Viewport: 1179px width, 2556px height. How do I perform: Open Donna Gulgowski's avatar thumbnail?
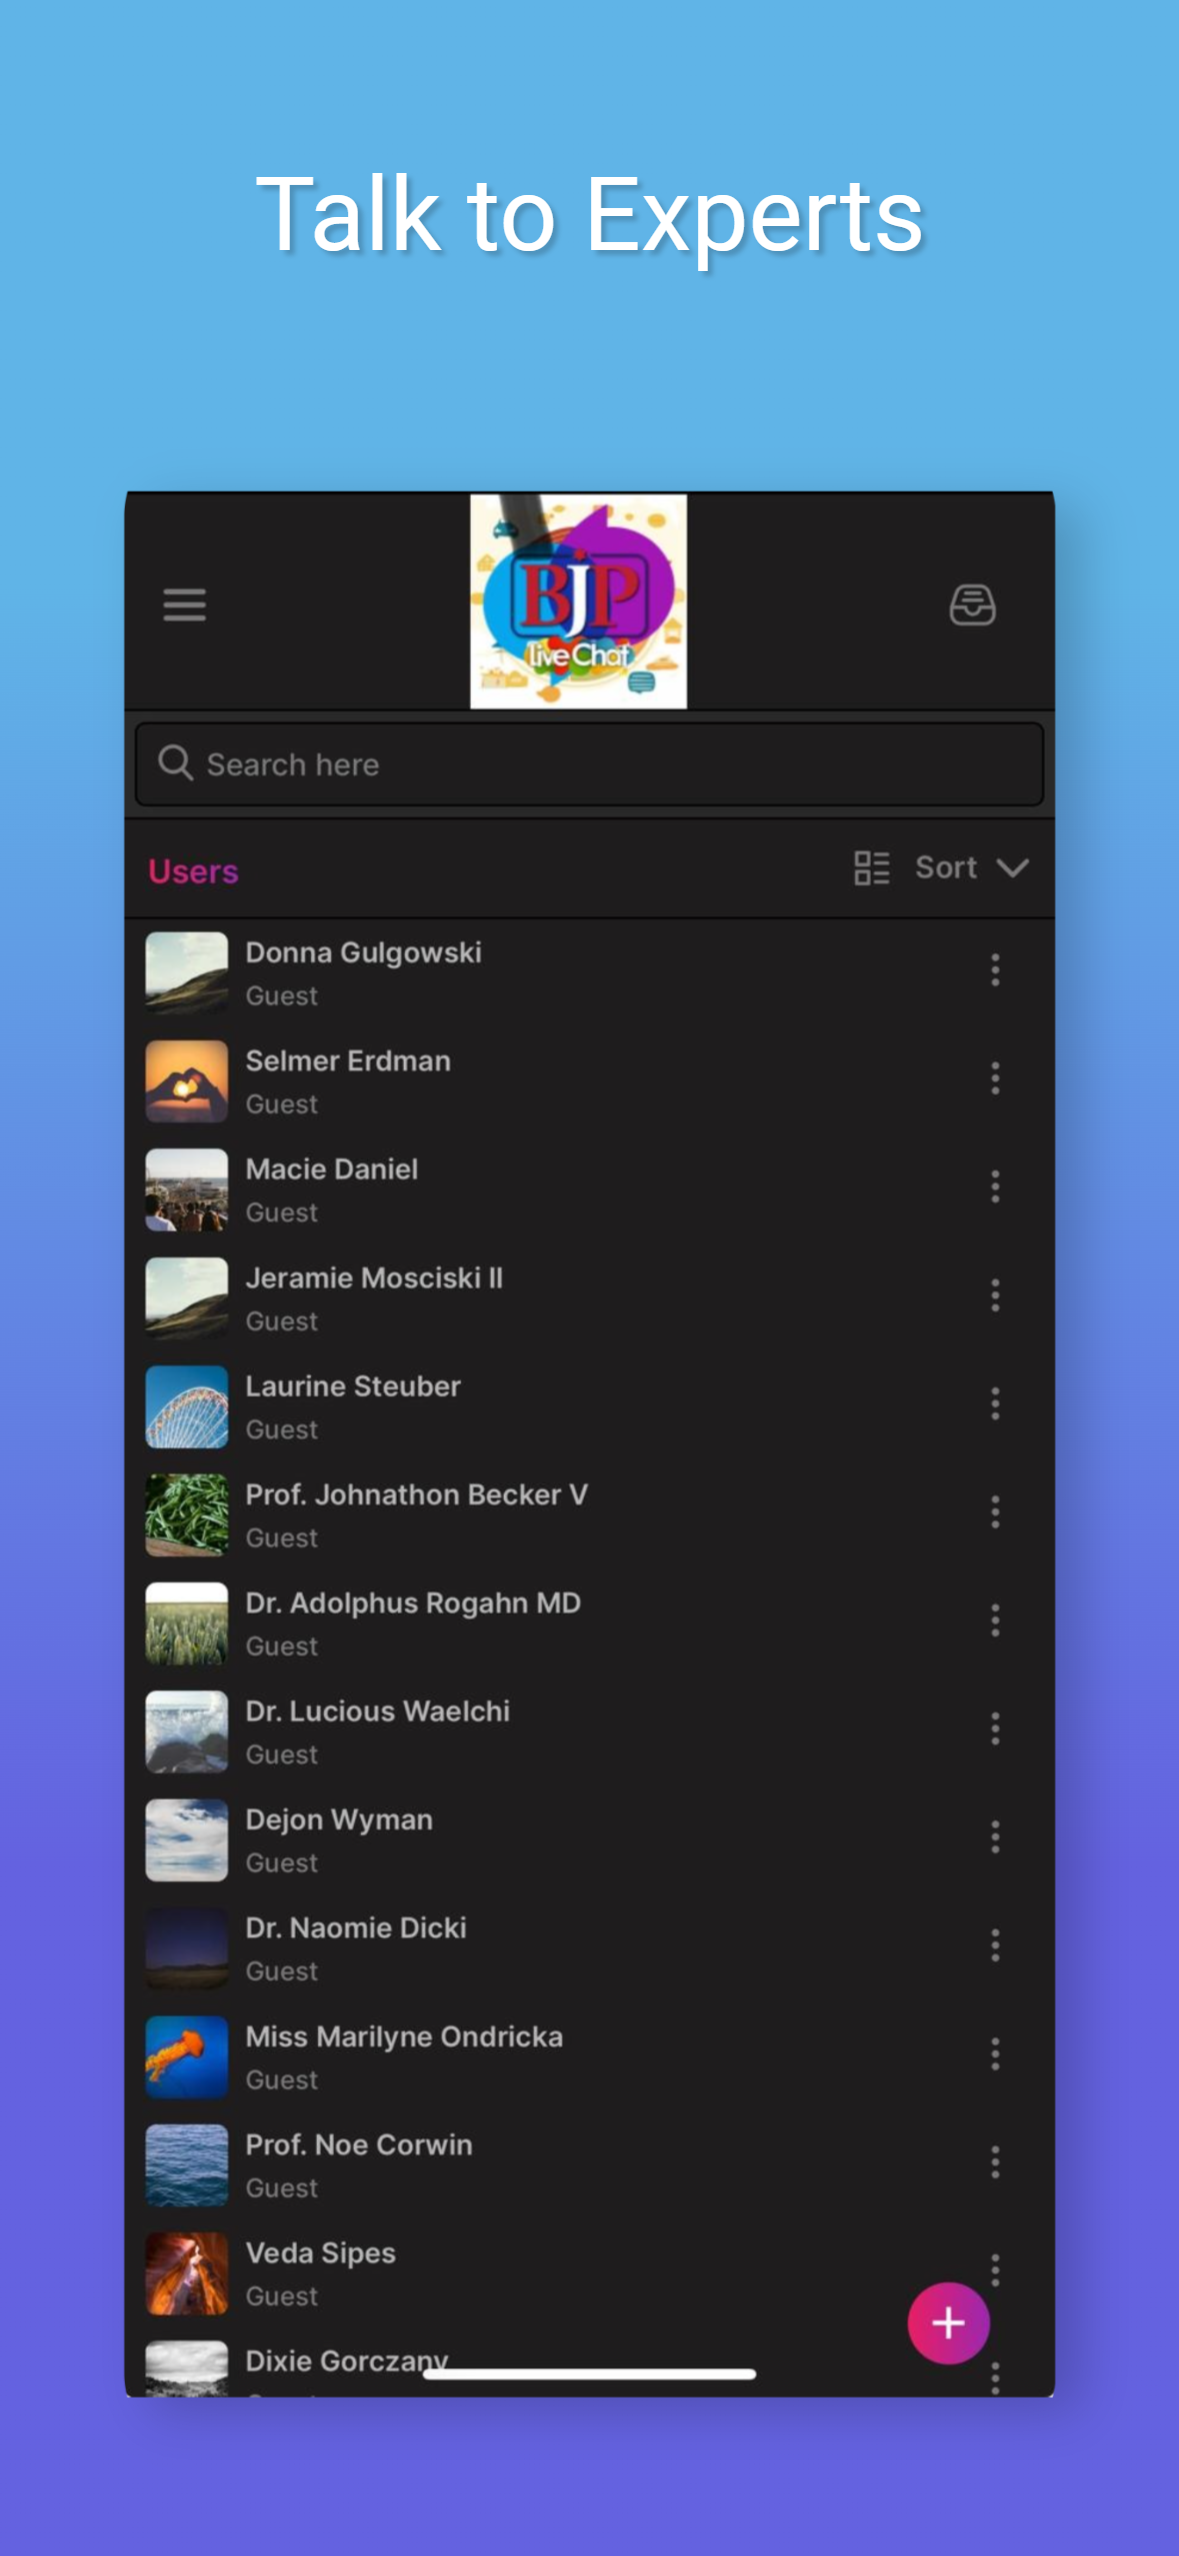click(x=187, y=973)
